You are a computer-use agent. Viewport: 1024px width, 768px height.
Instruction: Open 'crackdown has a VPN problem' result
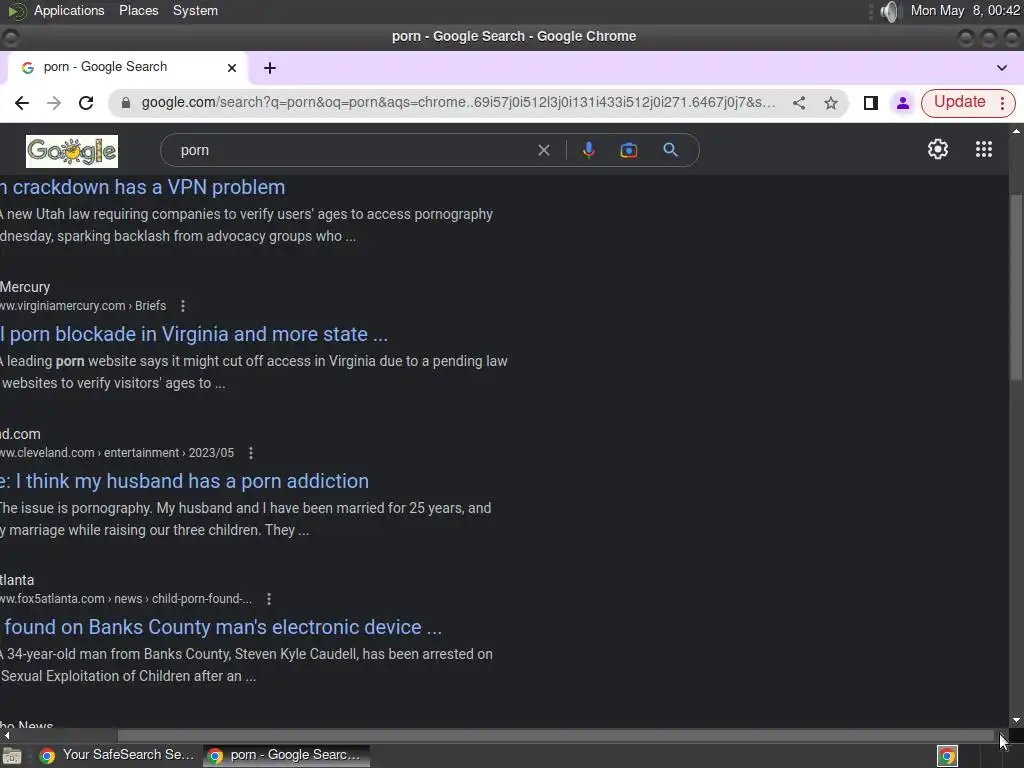(x=142, y=187)
